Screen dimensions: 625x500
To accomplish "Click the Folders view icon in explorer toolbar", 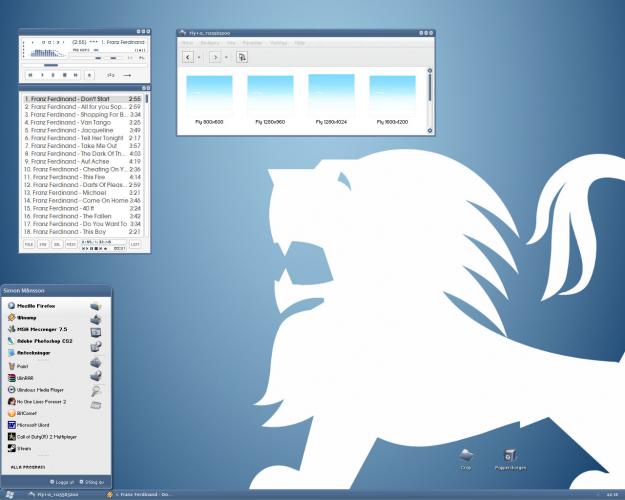I will [242, 58].
